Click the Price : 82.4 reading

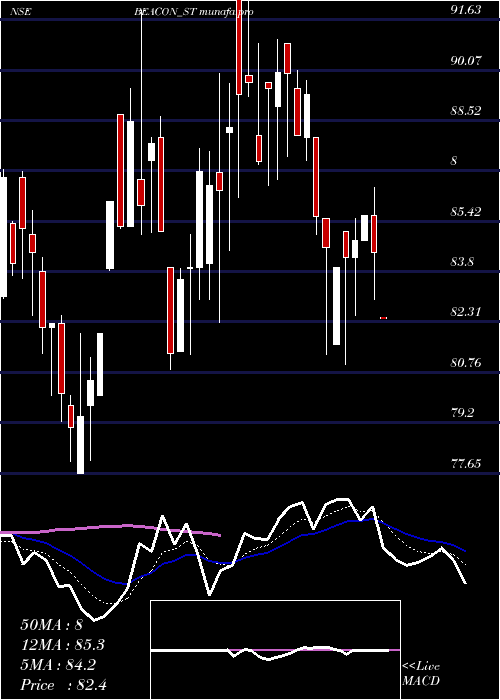click(x=63, y=685)
